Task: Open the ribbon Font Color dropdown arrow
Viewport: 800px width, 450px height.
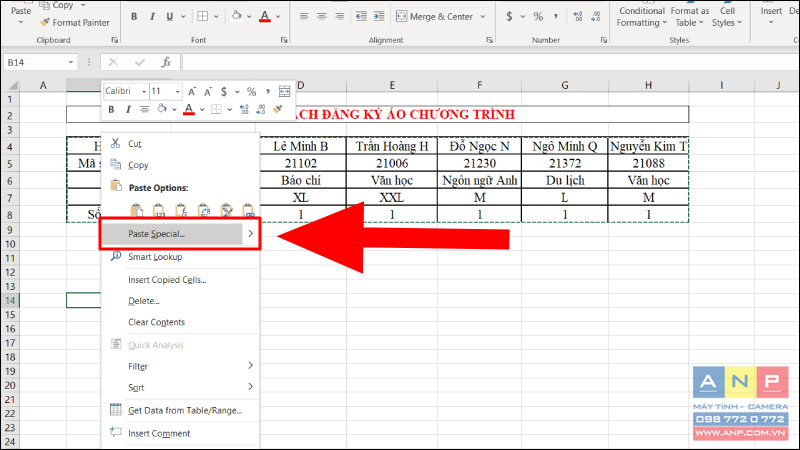Action: [278, 17]
